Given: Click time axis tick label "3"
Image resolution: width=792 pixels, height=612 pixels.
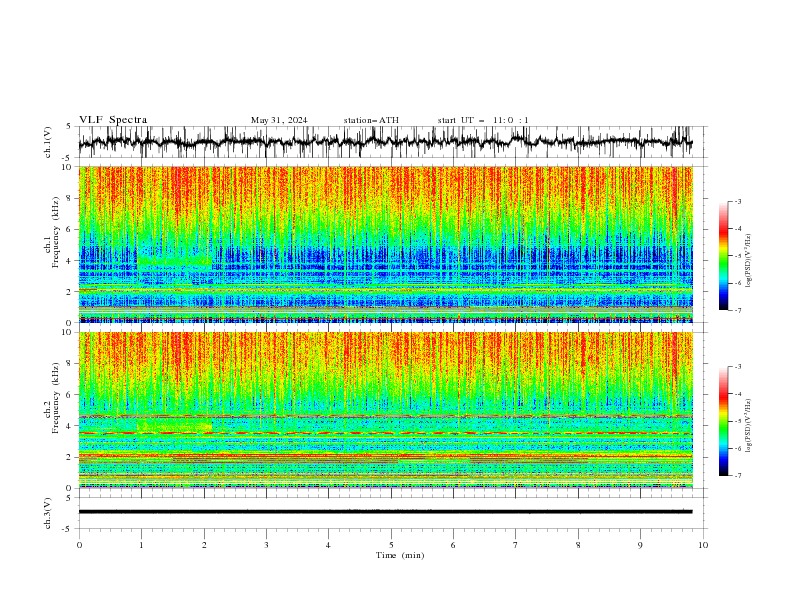Looking at the screenshot, I should coord(266,545).
